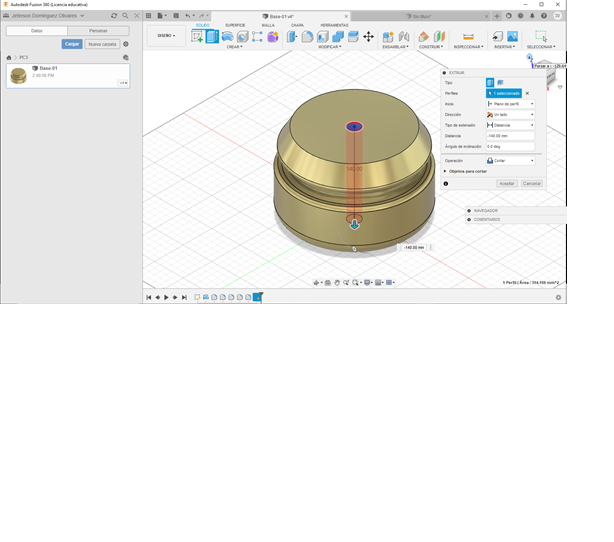The width and height of the screenshot is (614, 542).
Task: Select the solid extrude Type option
Action: point(490,83)
